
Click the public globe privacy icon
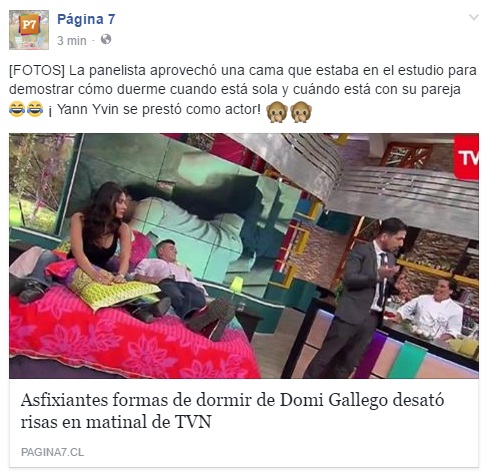pos(106,40)
